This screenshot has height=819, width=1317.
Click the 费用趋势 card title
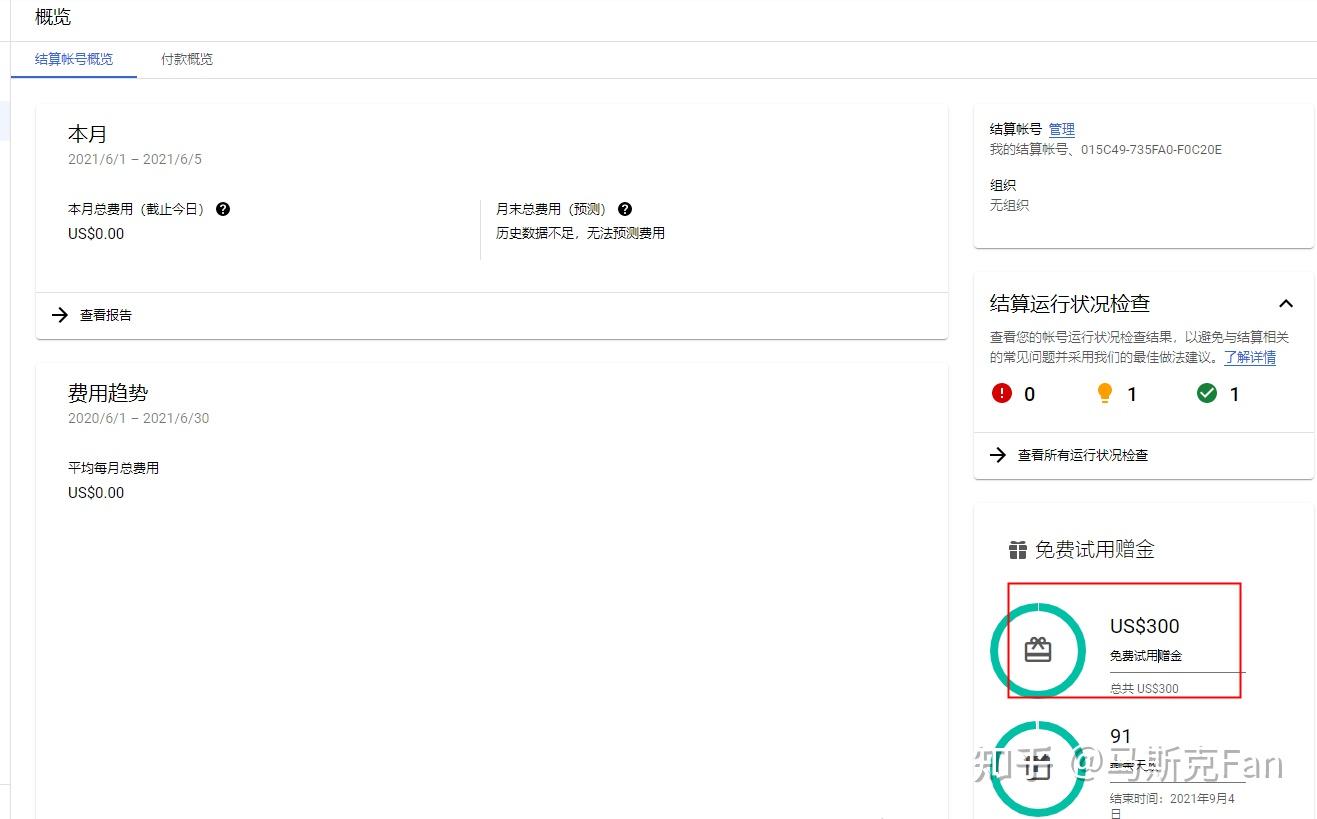click(108, 393)
